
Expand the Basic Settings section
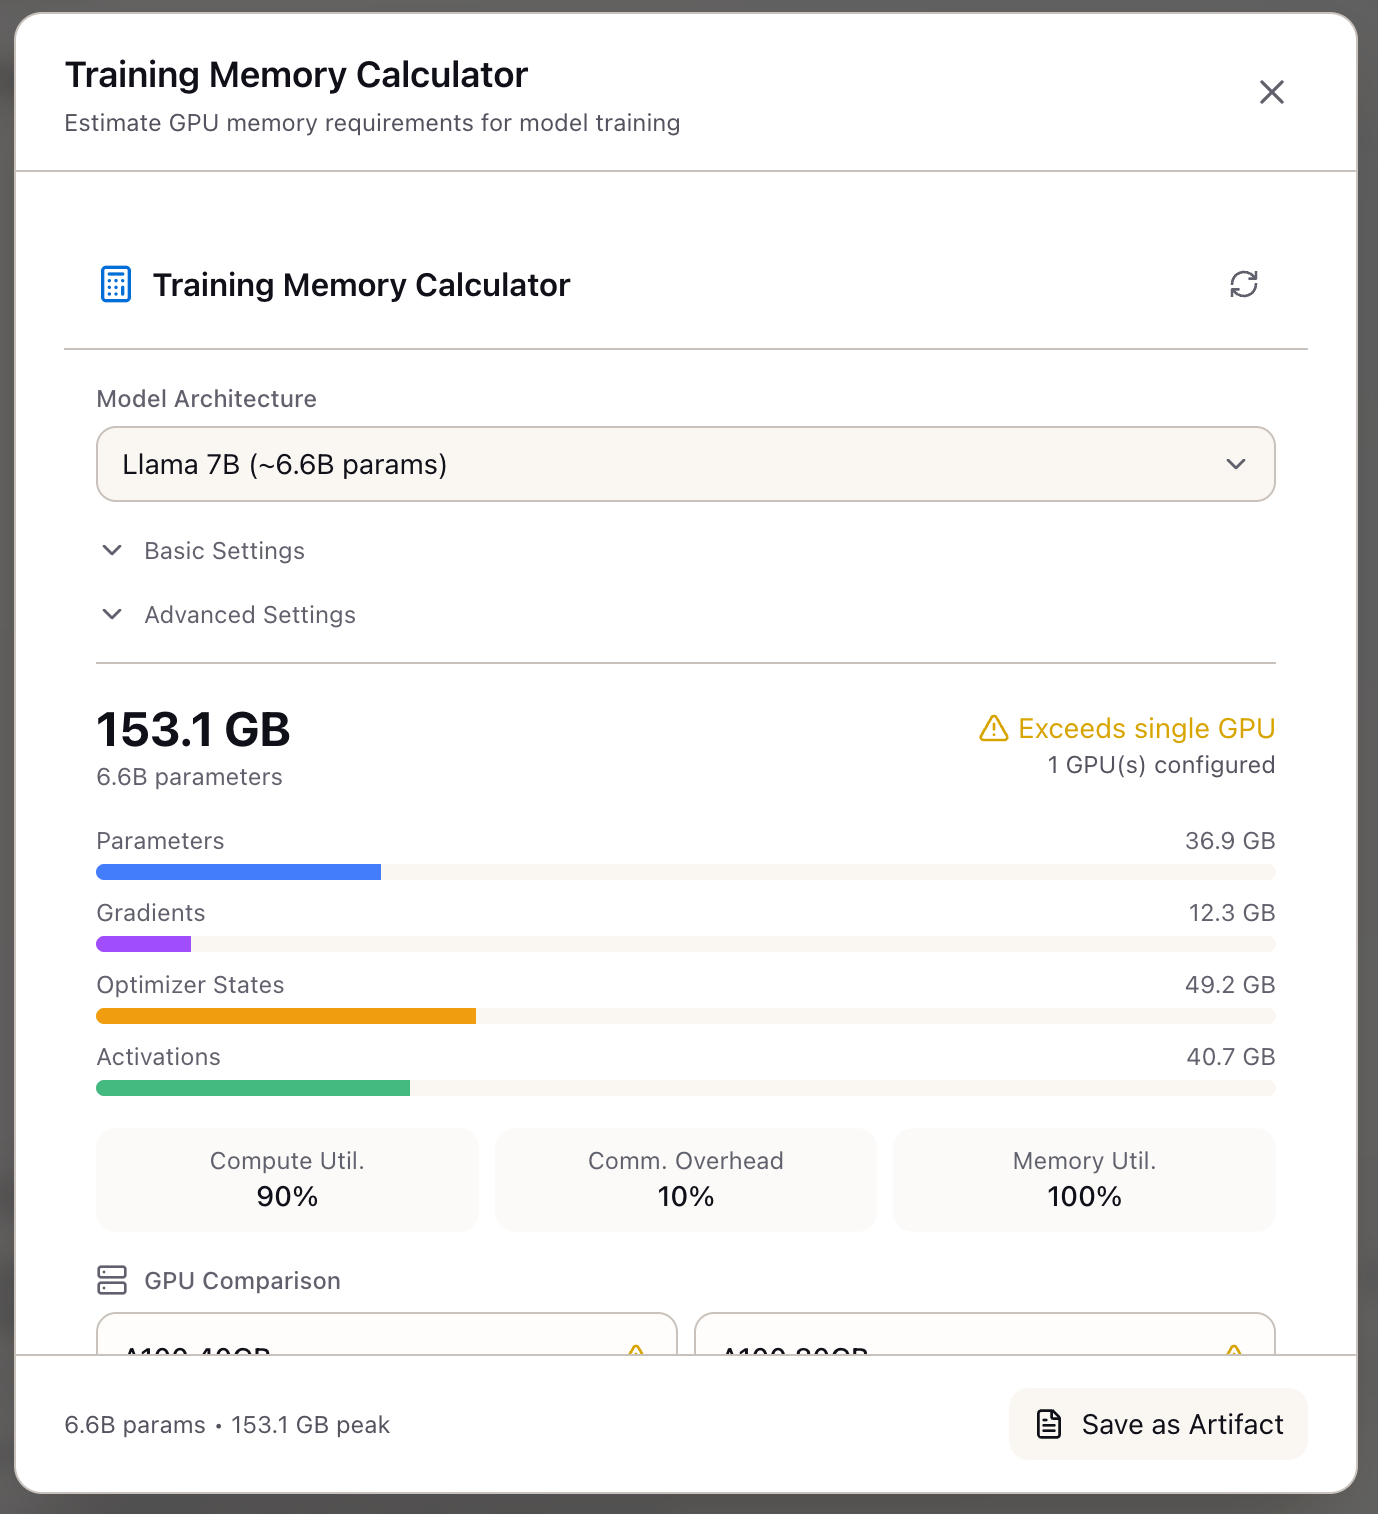point(224,551)
